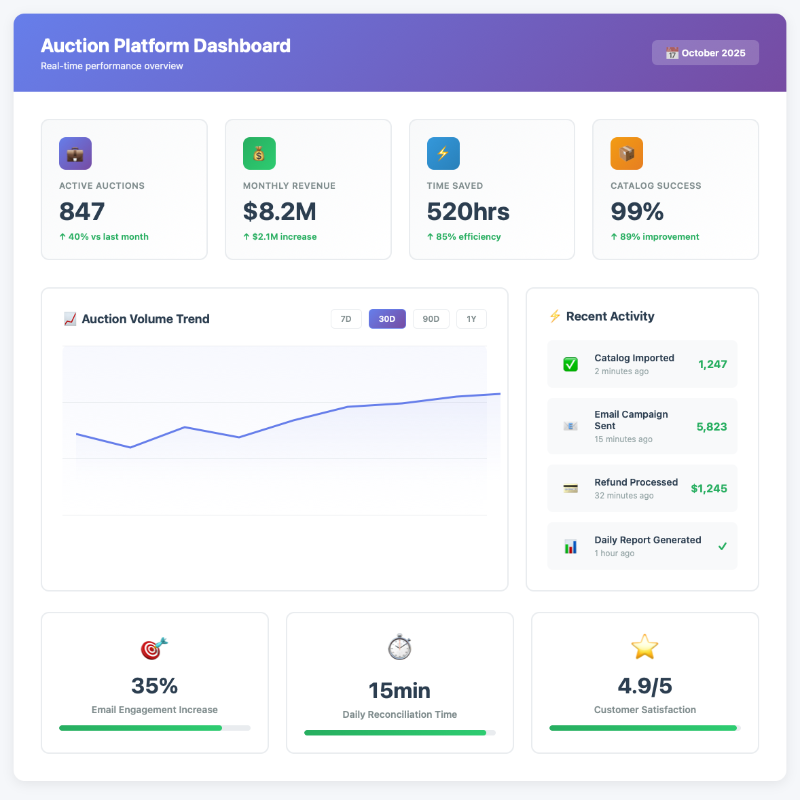The image size is (800, 800).
Task: Switch chart range to 7D
Action: [x=346, y=319]
